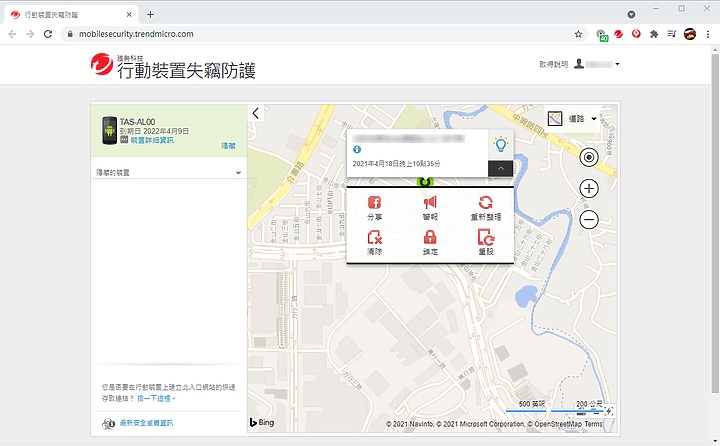
Task: Collapse the left device panel
Action: [256, 113]
